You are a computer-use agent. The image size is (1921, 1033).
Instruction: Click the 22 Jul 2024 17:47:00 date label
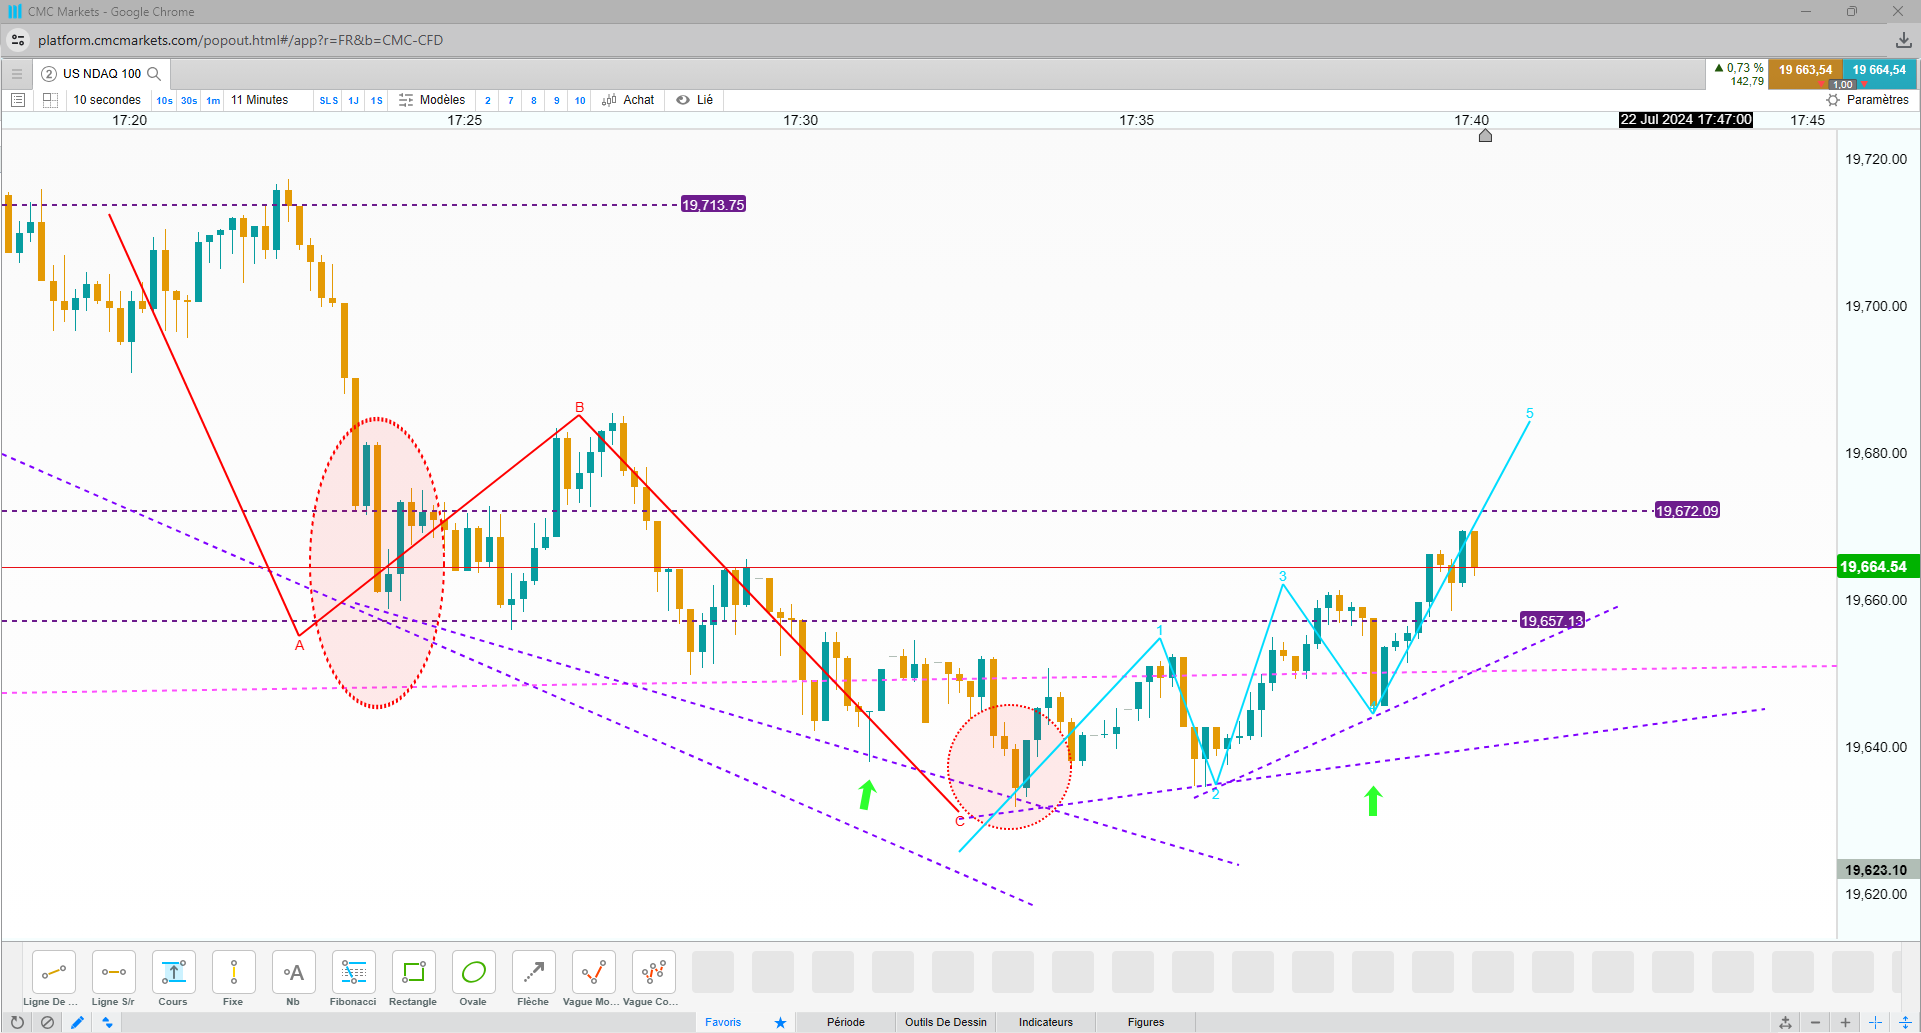coord(1686,120)
